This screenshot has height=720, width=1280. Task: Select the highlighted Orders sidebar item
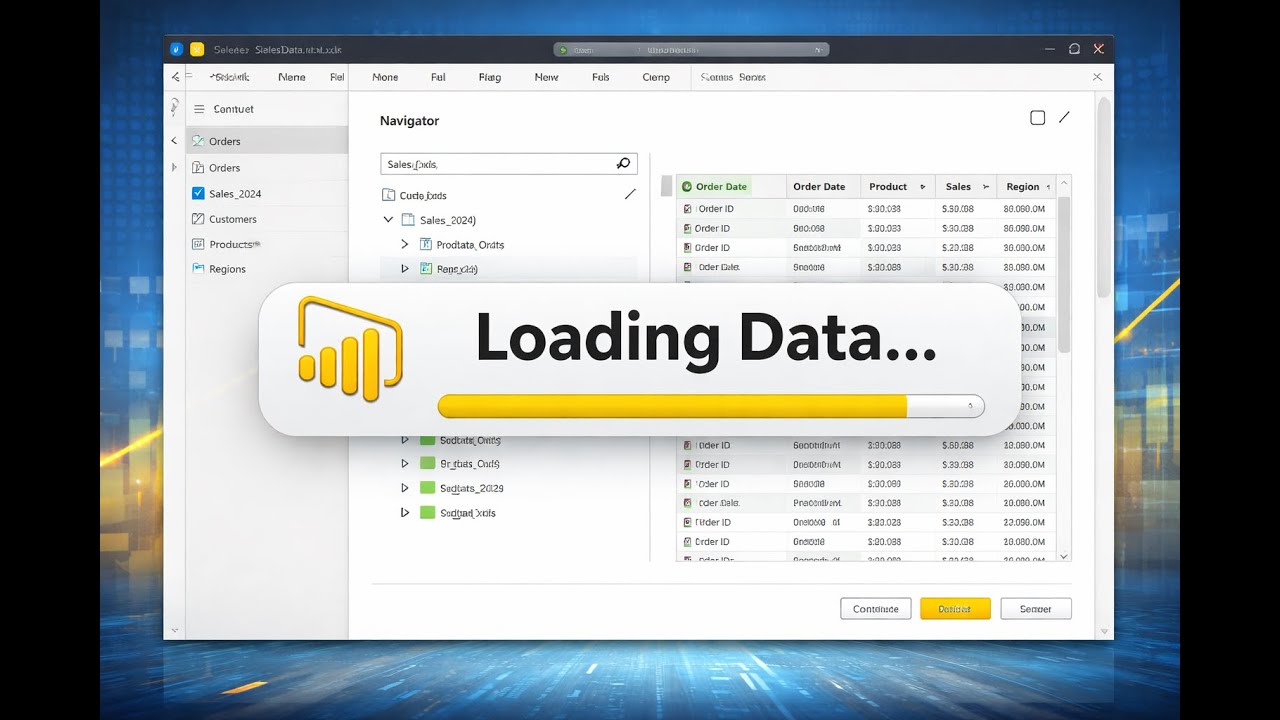pos(267,141)
